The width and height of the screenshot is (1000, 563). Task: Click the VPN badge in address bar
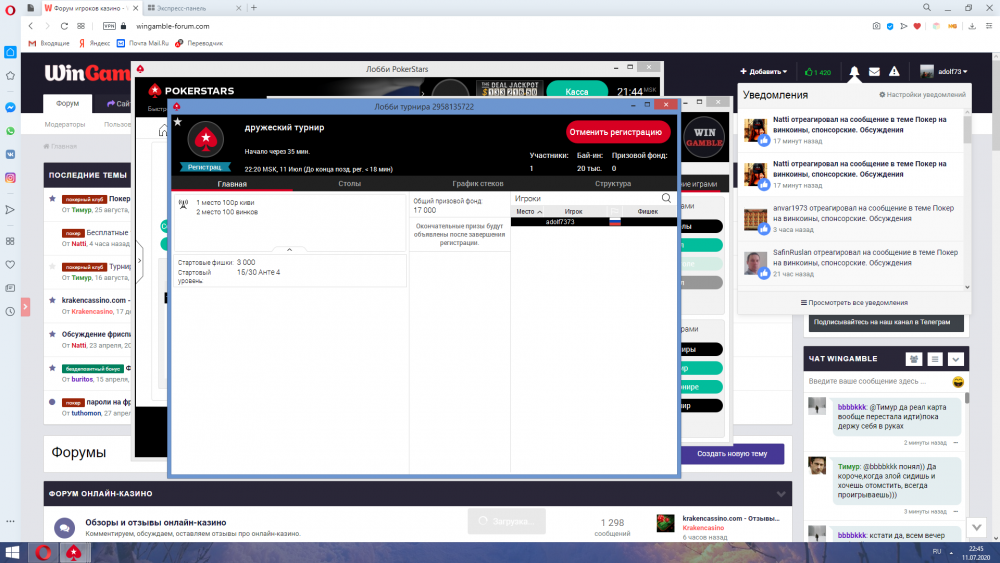click(109, 26)
